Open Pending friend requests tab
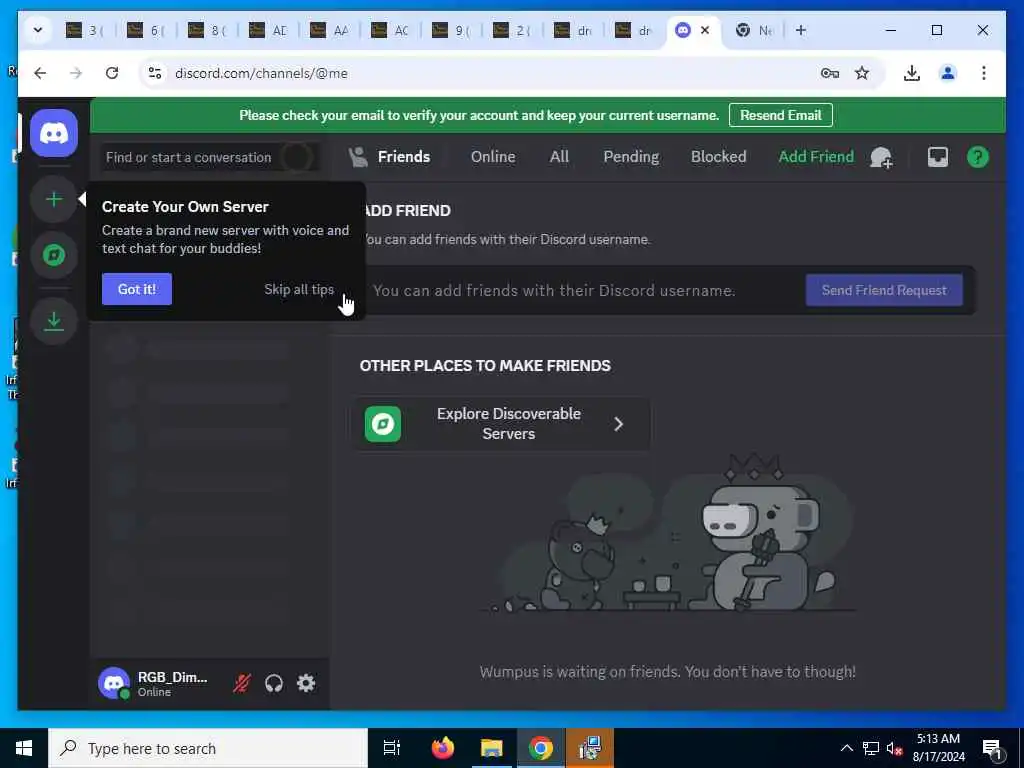The width and height of the screenshot is (1024, 768). pyautogui.click(x=631, y=157)
